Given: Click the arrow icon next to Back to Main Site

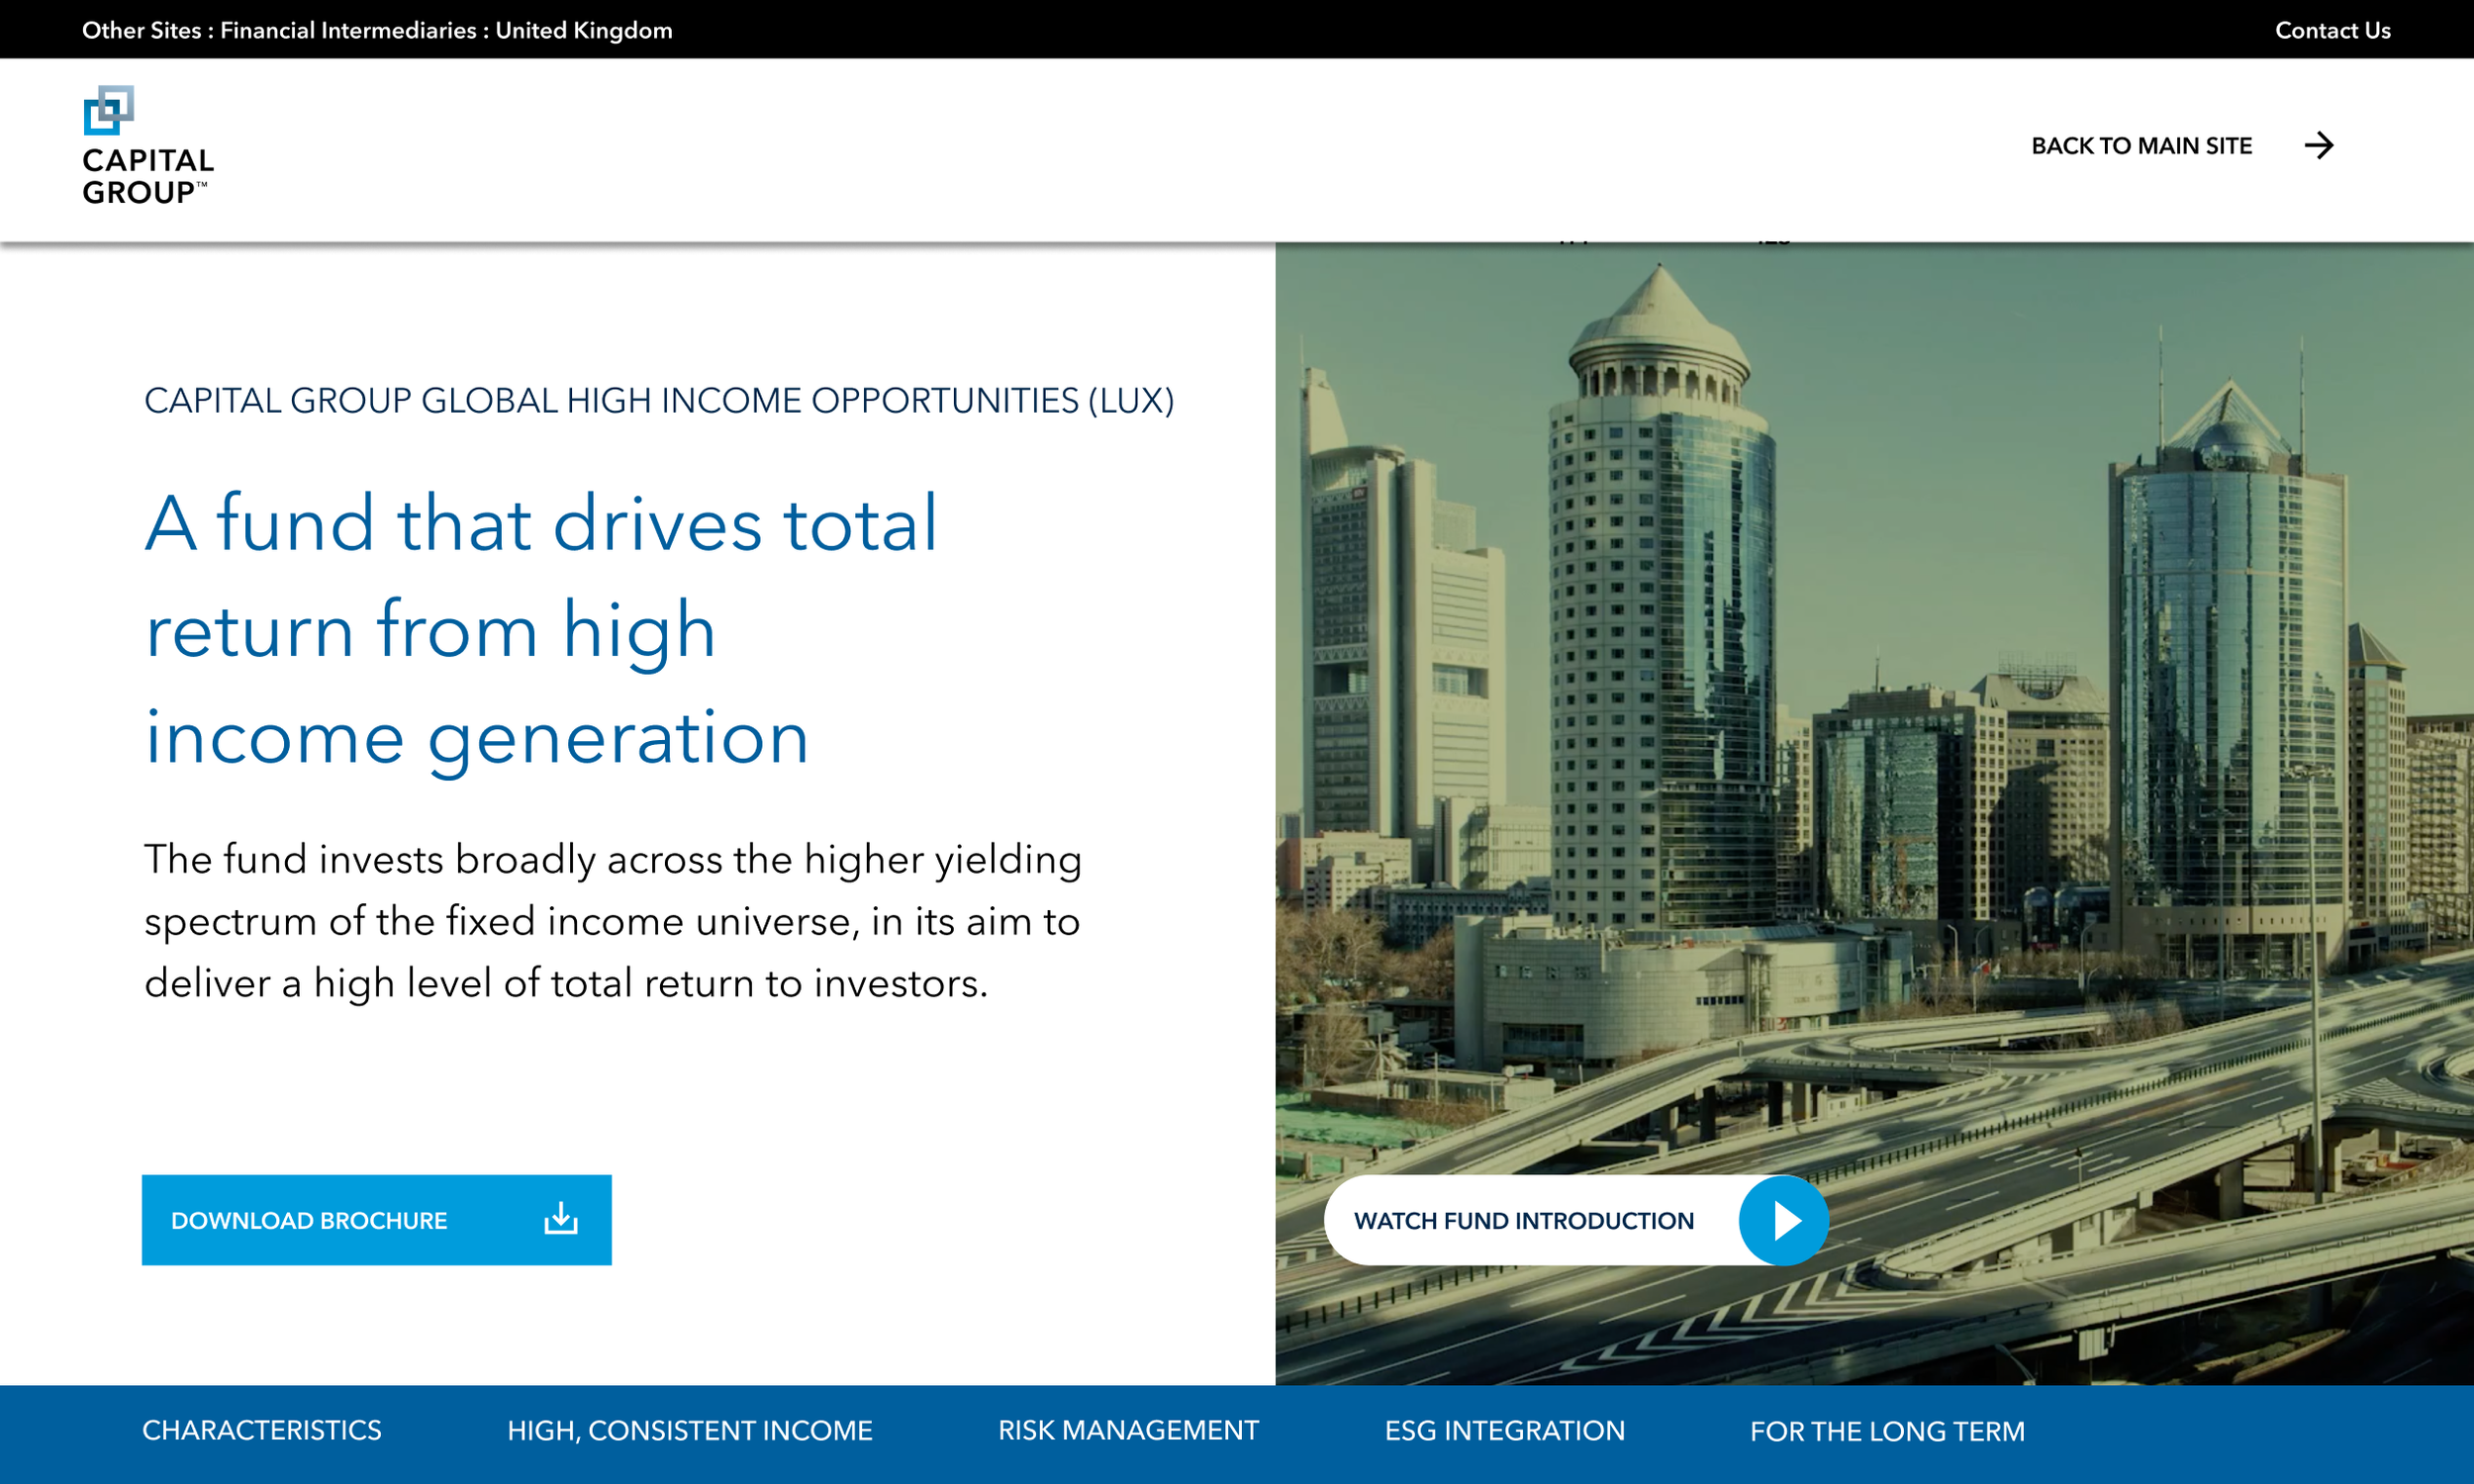Looking at the screenshot, I should tap(2322, 146).
